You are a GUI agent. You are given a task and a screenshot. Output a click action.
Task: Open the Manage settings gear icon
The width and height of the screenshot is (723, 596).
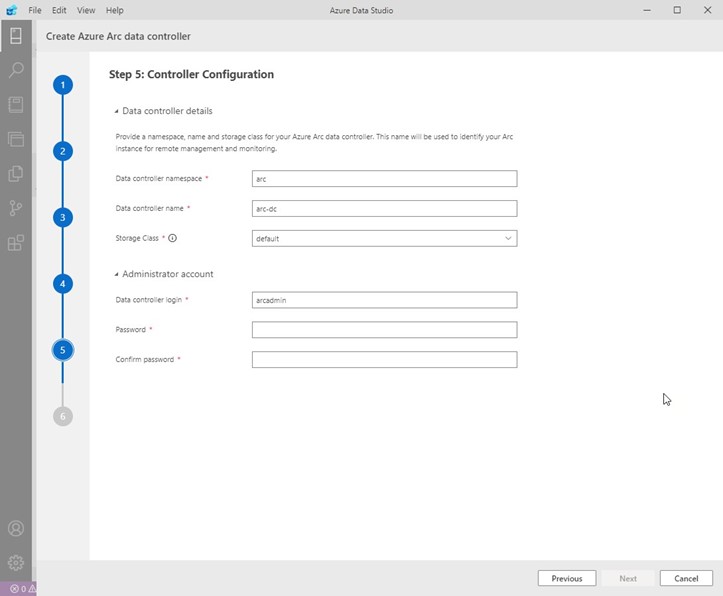(x=16, y=562)
